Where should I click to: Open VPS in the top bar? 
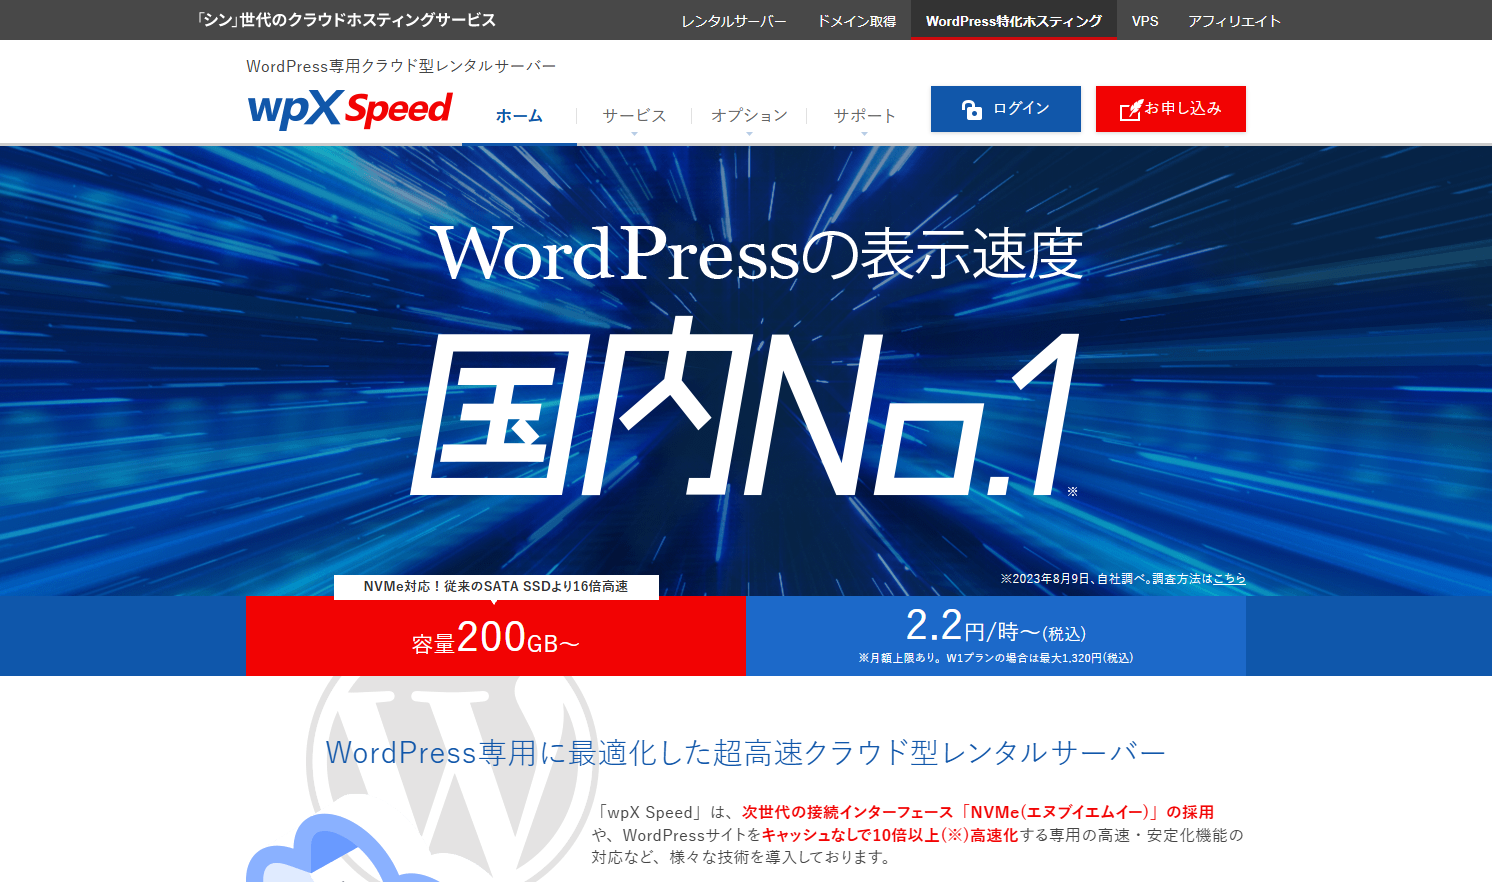click(x=1145, y=21)
